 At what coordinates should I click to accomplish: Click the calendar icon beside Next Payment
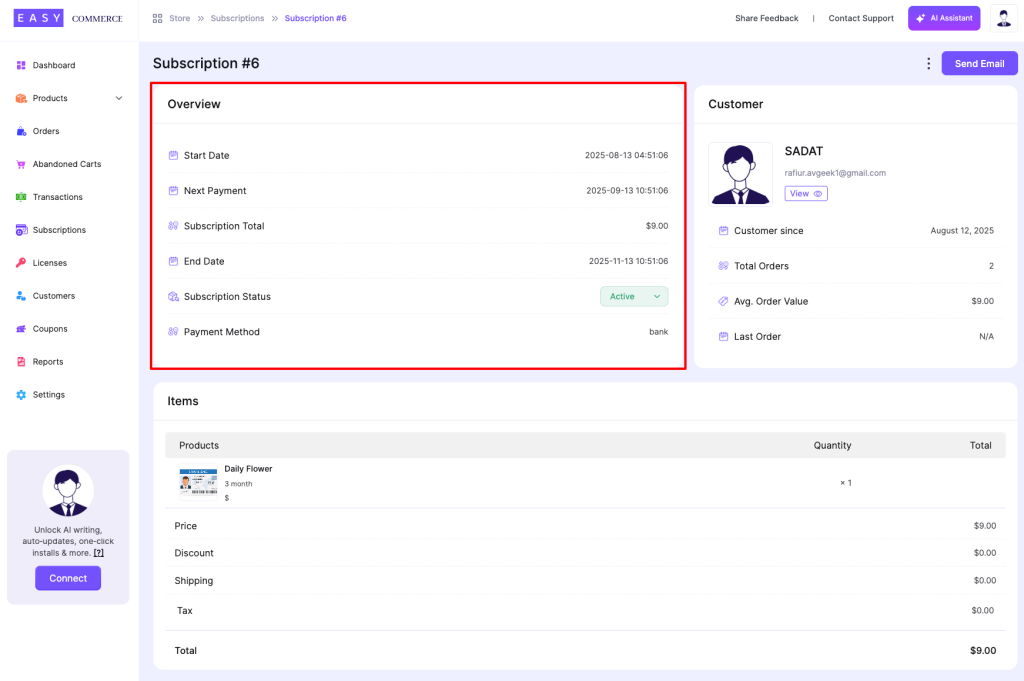coord(173,191)
